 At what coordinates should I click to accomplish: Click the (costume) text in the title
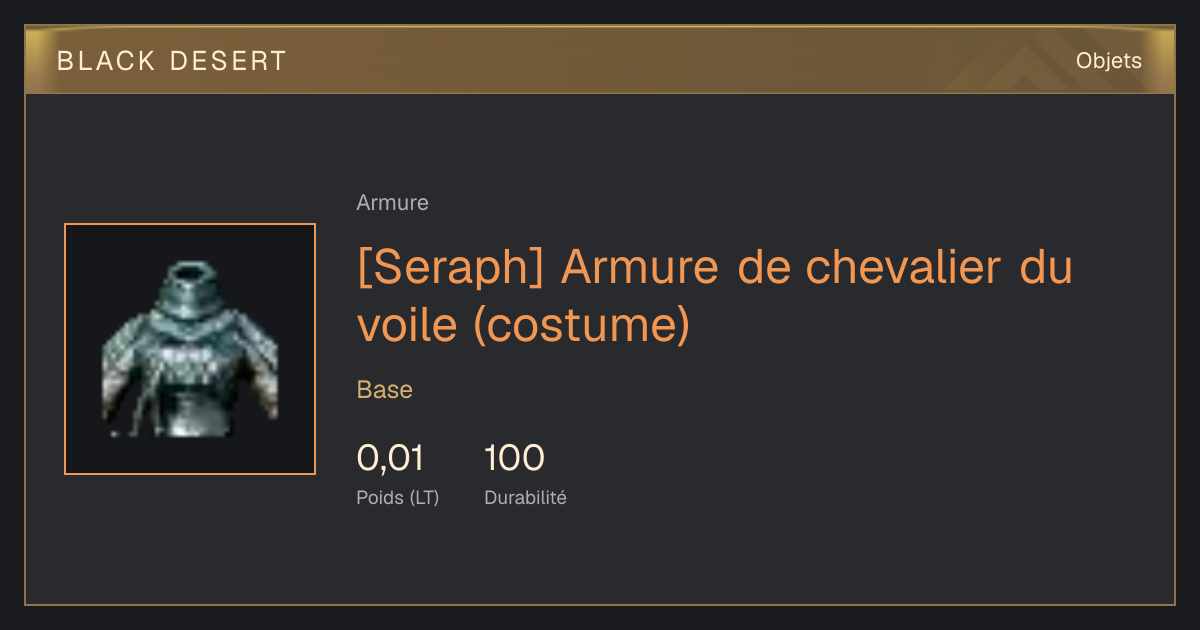(581, 326)
